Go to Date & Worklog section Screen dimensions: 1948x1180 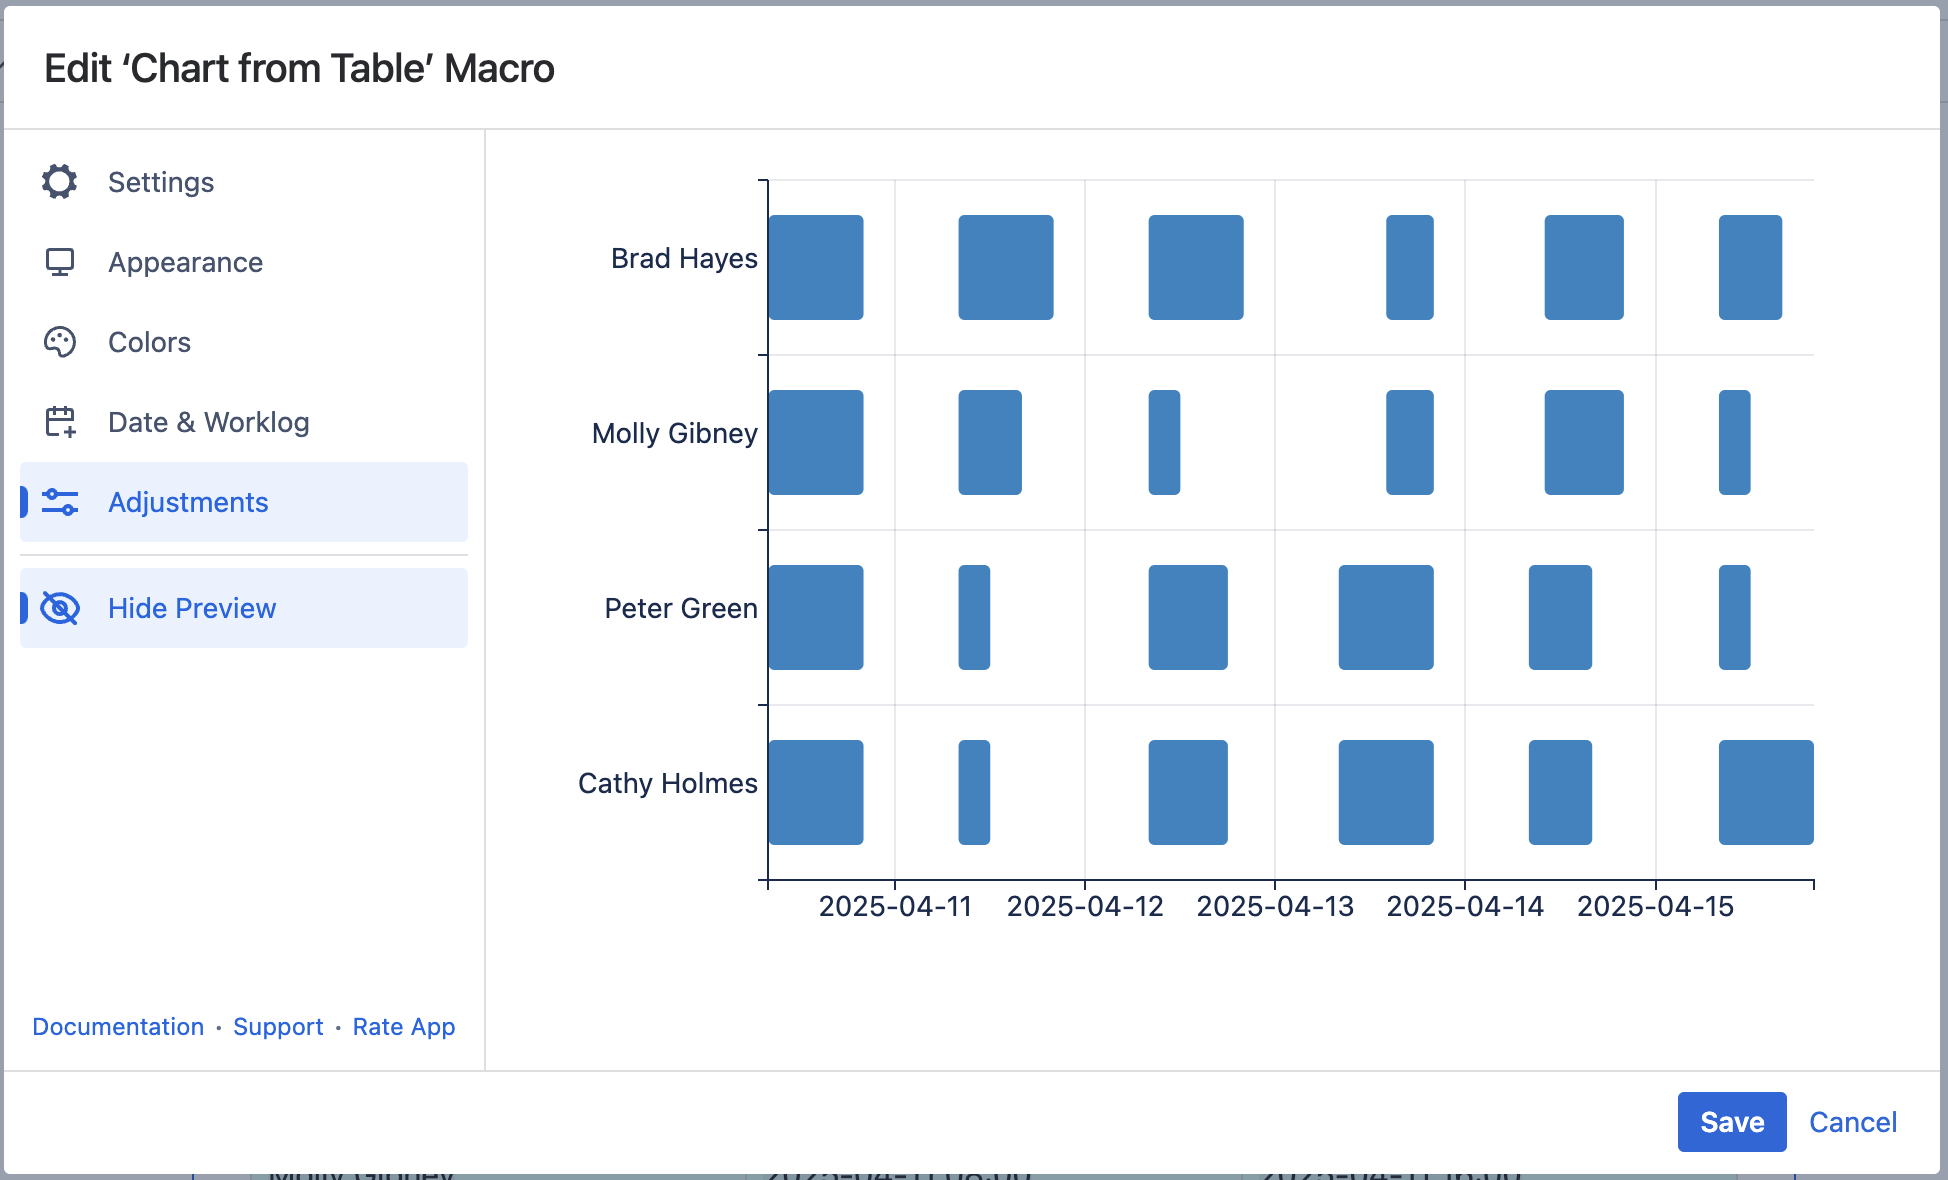click(208, 422)
